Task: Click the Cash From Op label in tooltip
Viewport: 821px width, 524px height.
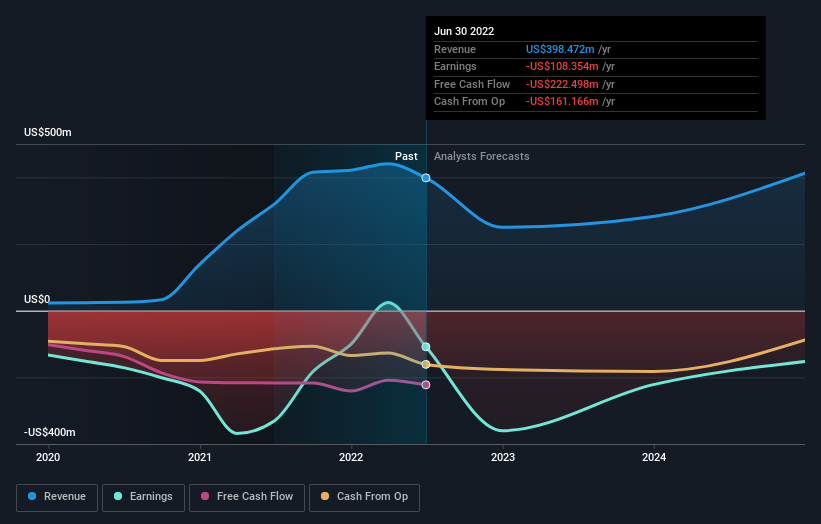Action: click(x=469, y=102)
